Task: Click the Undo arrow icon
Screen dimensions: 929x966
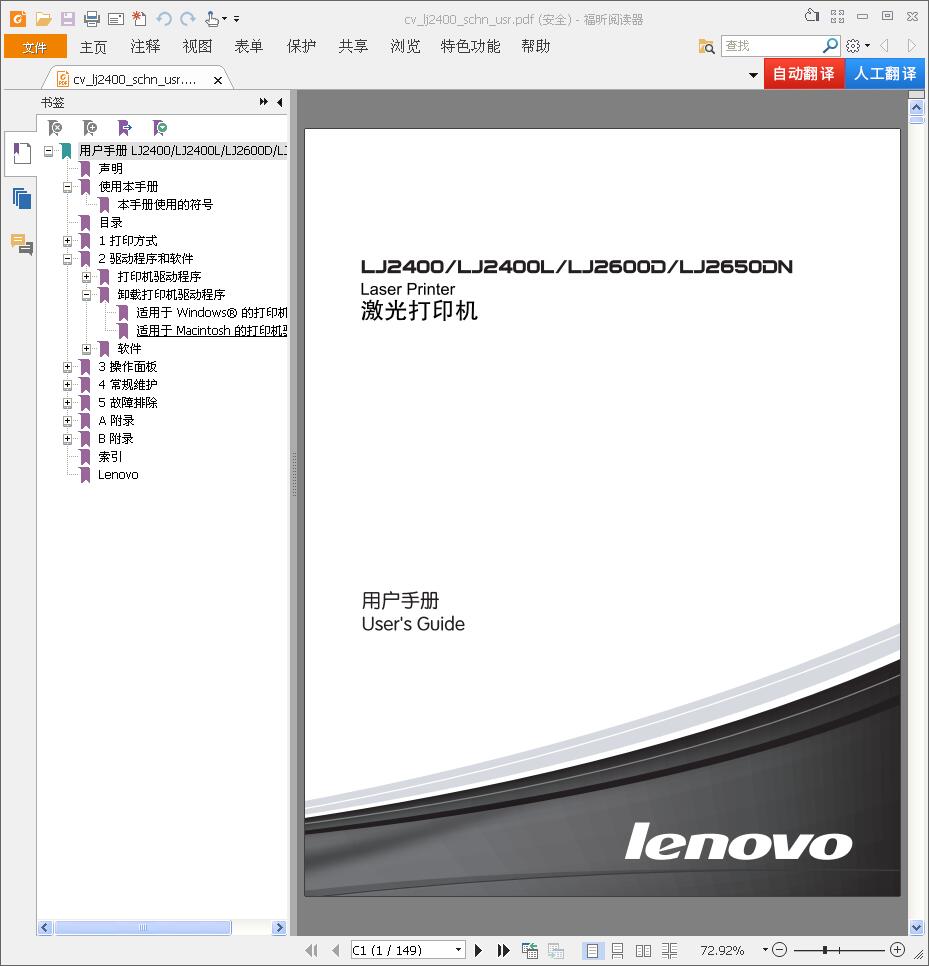Action: pos(164,19)
